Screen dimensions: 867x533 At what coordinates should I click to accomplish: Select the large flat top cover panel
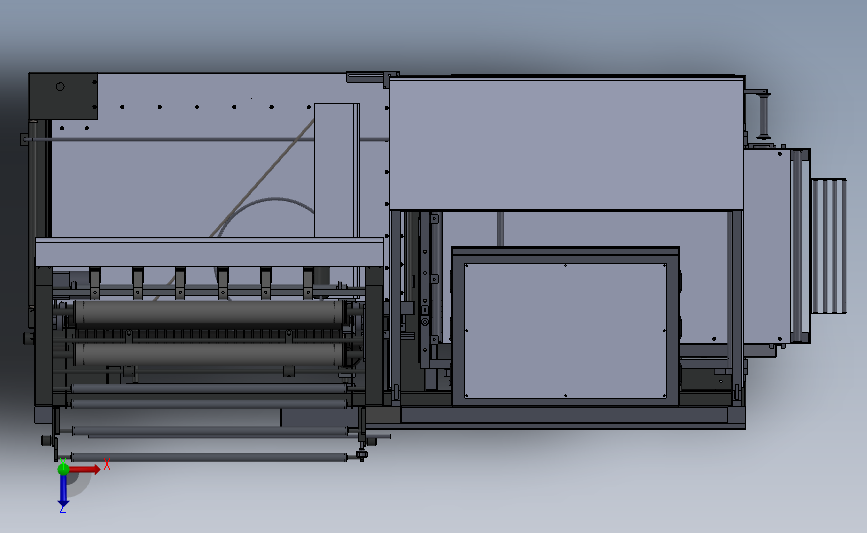(x=566, y=144)
